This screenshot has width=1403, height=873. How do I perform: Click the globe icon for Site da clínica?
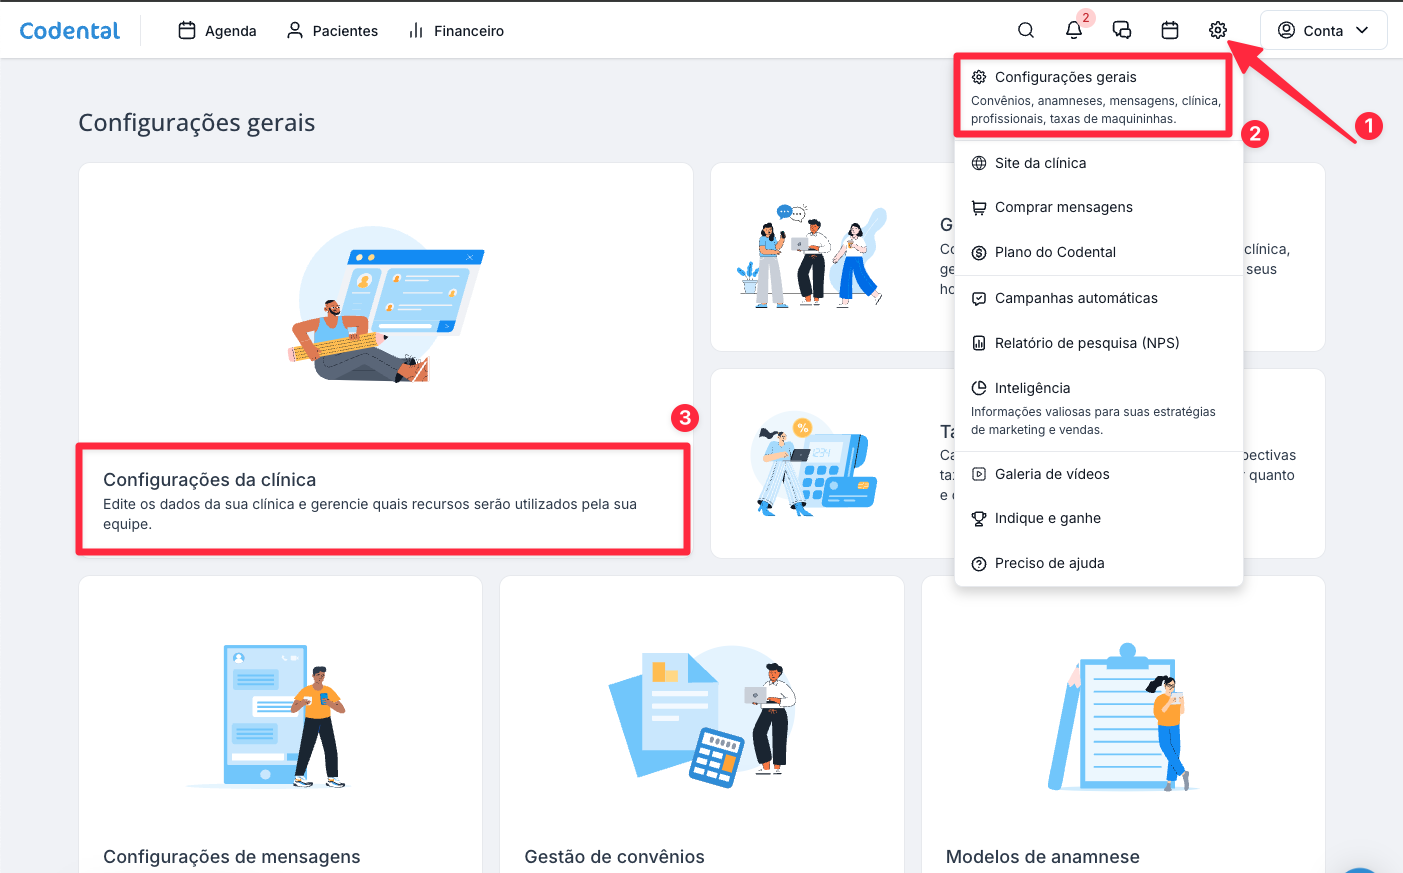[979, 163]
